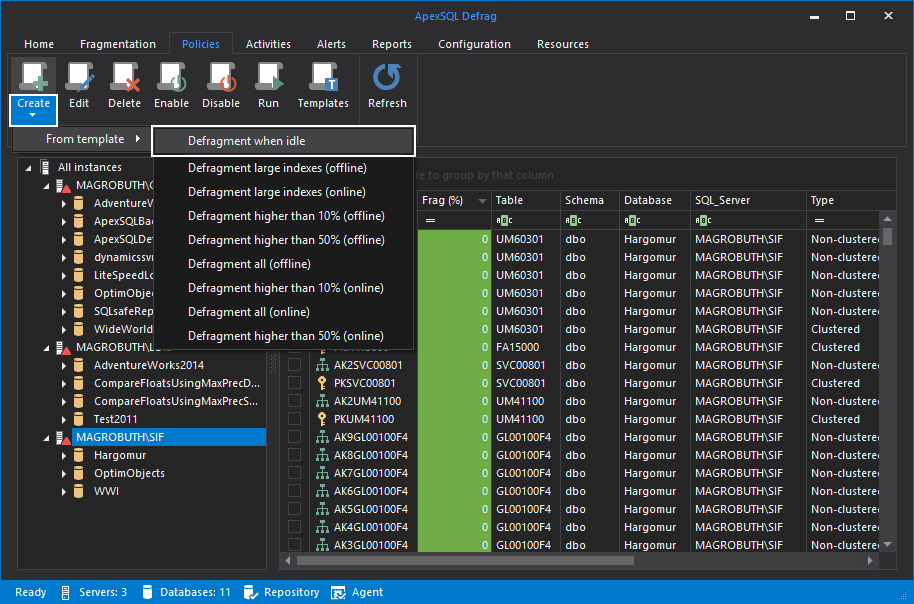Select the checkbox for row AK4GL00100F4
This screenshot has width=914, height=604.
(x=294, y=528)
